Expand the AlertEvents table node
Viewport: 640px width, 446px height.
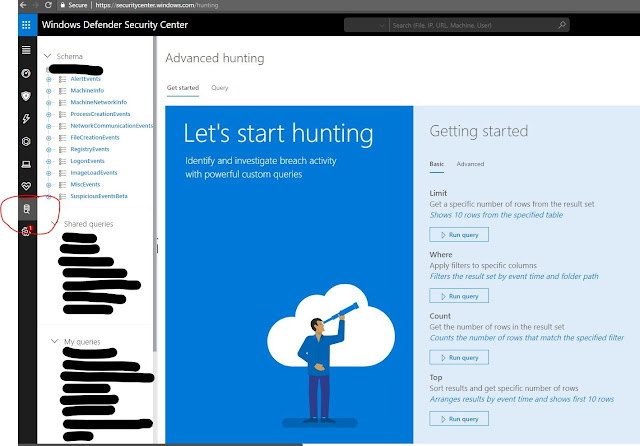tap(49, 79)
